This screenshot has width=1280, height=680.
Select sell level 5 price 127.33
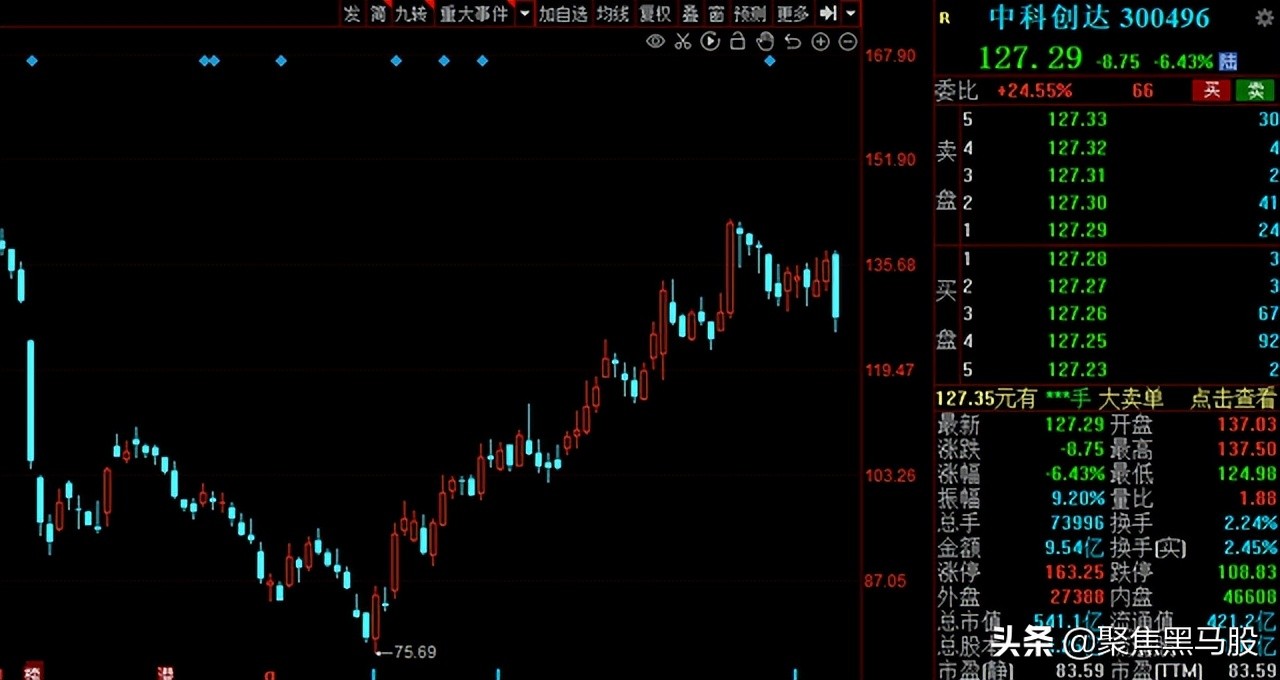pos(1077,120)
